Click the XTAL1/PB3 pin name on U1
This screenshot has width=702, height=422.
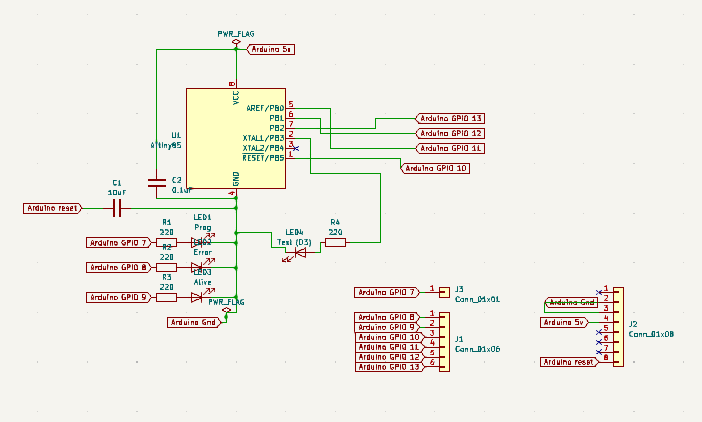[263, 138]
